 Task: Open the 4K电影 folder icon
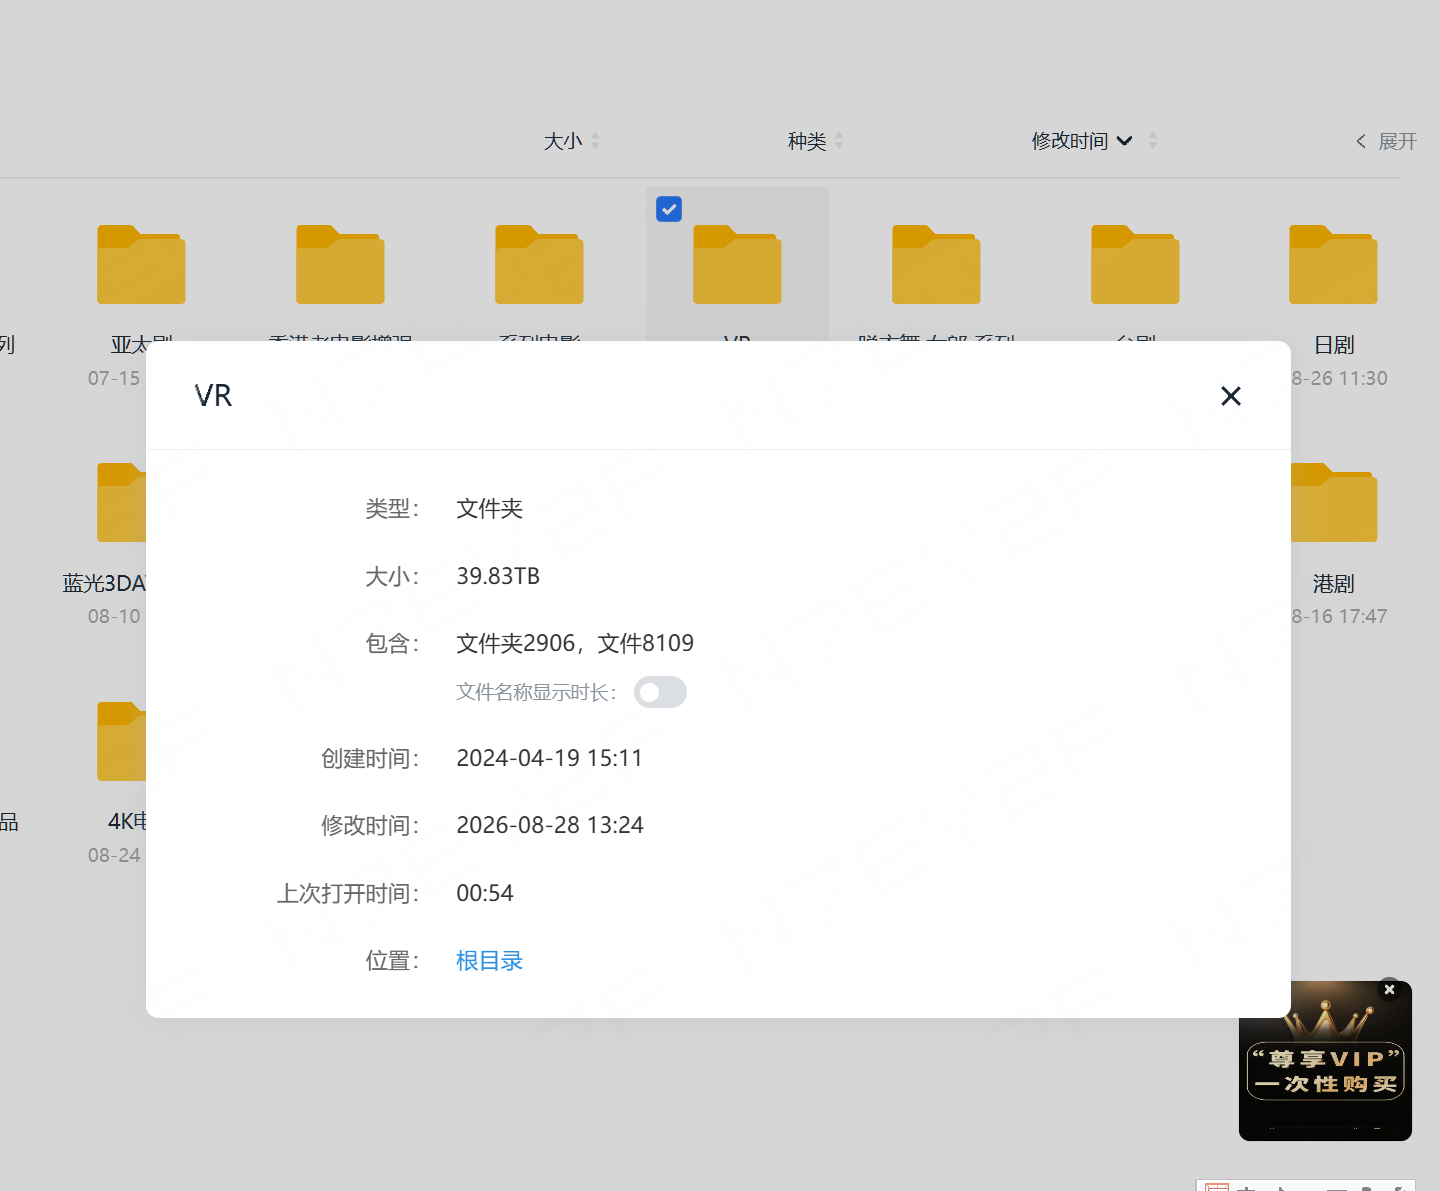click(122, 741)
